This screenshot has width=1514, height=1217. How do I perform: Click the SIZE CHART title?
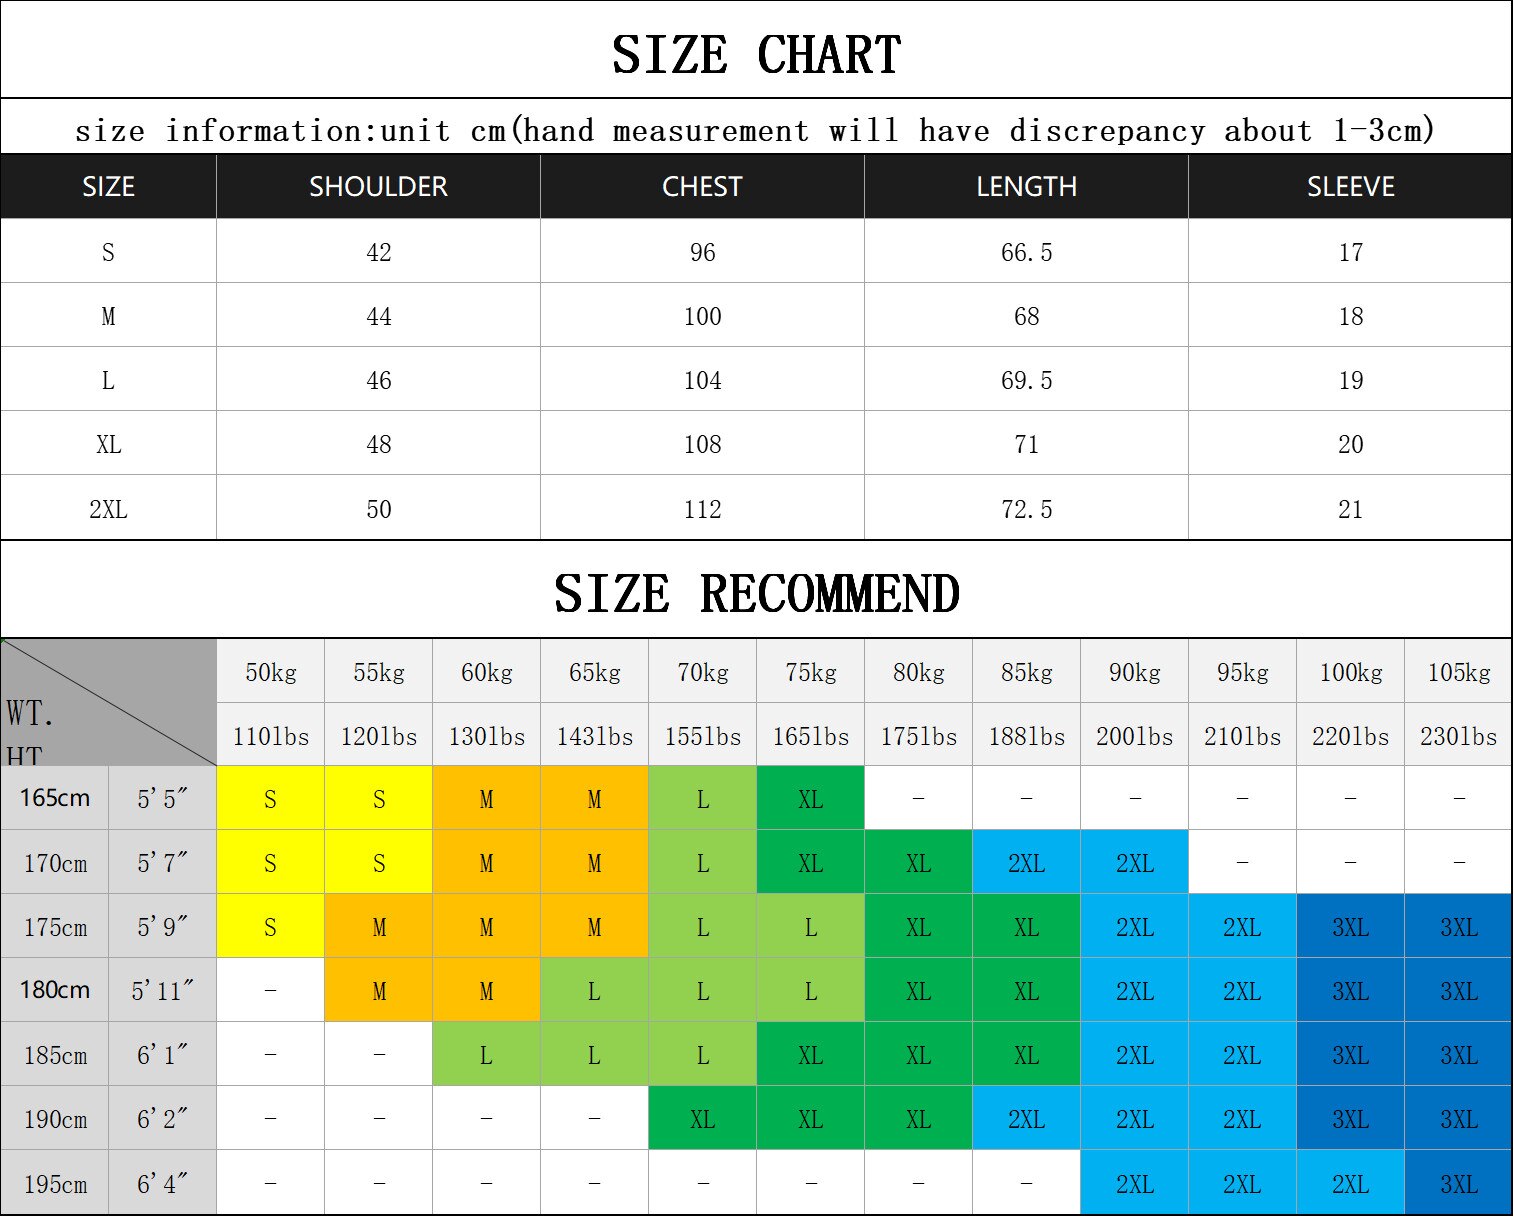point(756,54)
